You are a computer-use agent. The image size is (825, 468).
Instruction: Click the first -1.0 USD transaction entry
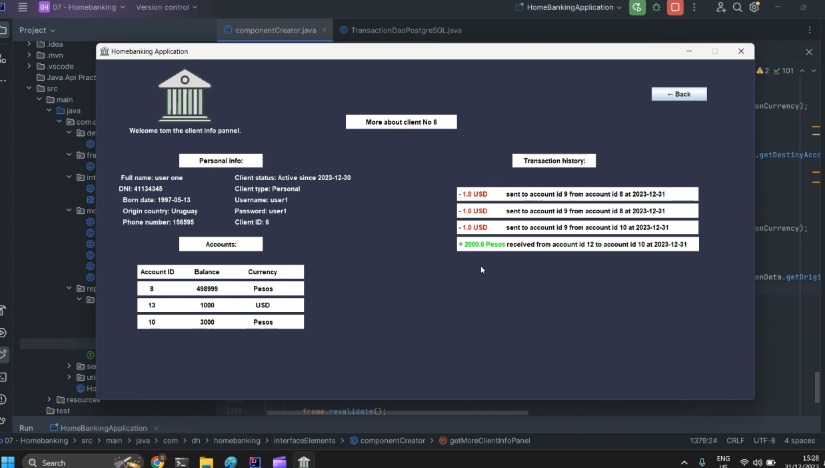pos(578,194)
